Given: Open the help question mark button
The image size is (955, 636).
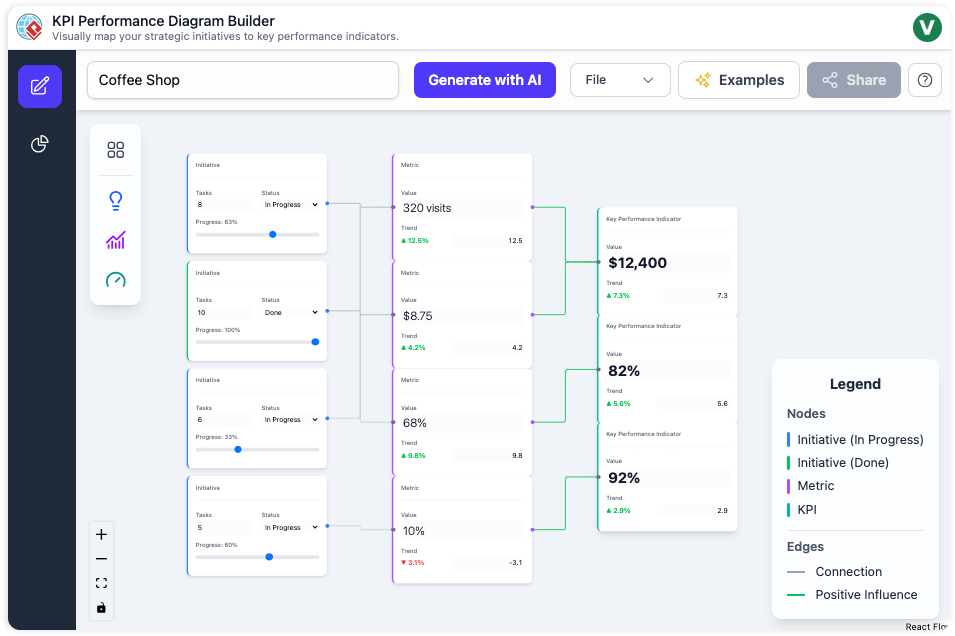Looking at the screenshot, I should [x=924, y=80].
